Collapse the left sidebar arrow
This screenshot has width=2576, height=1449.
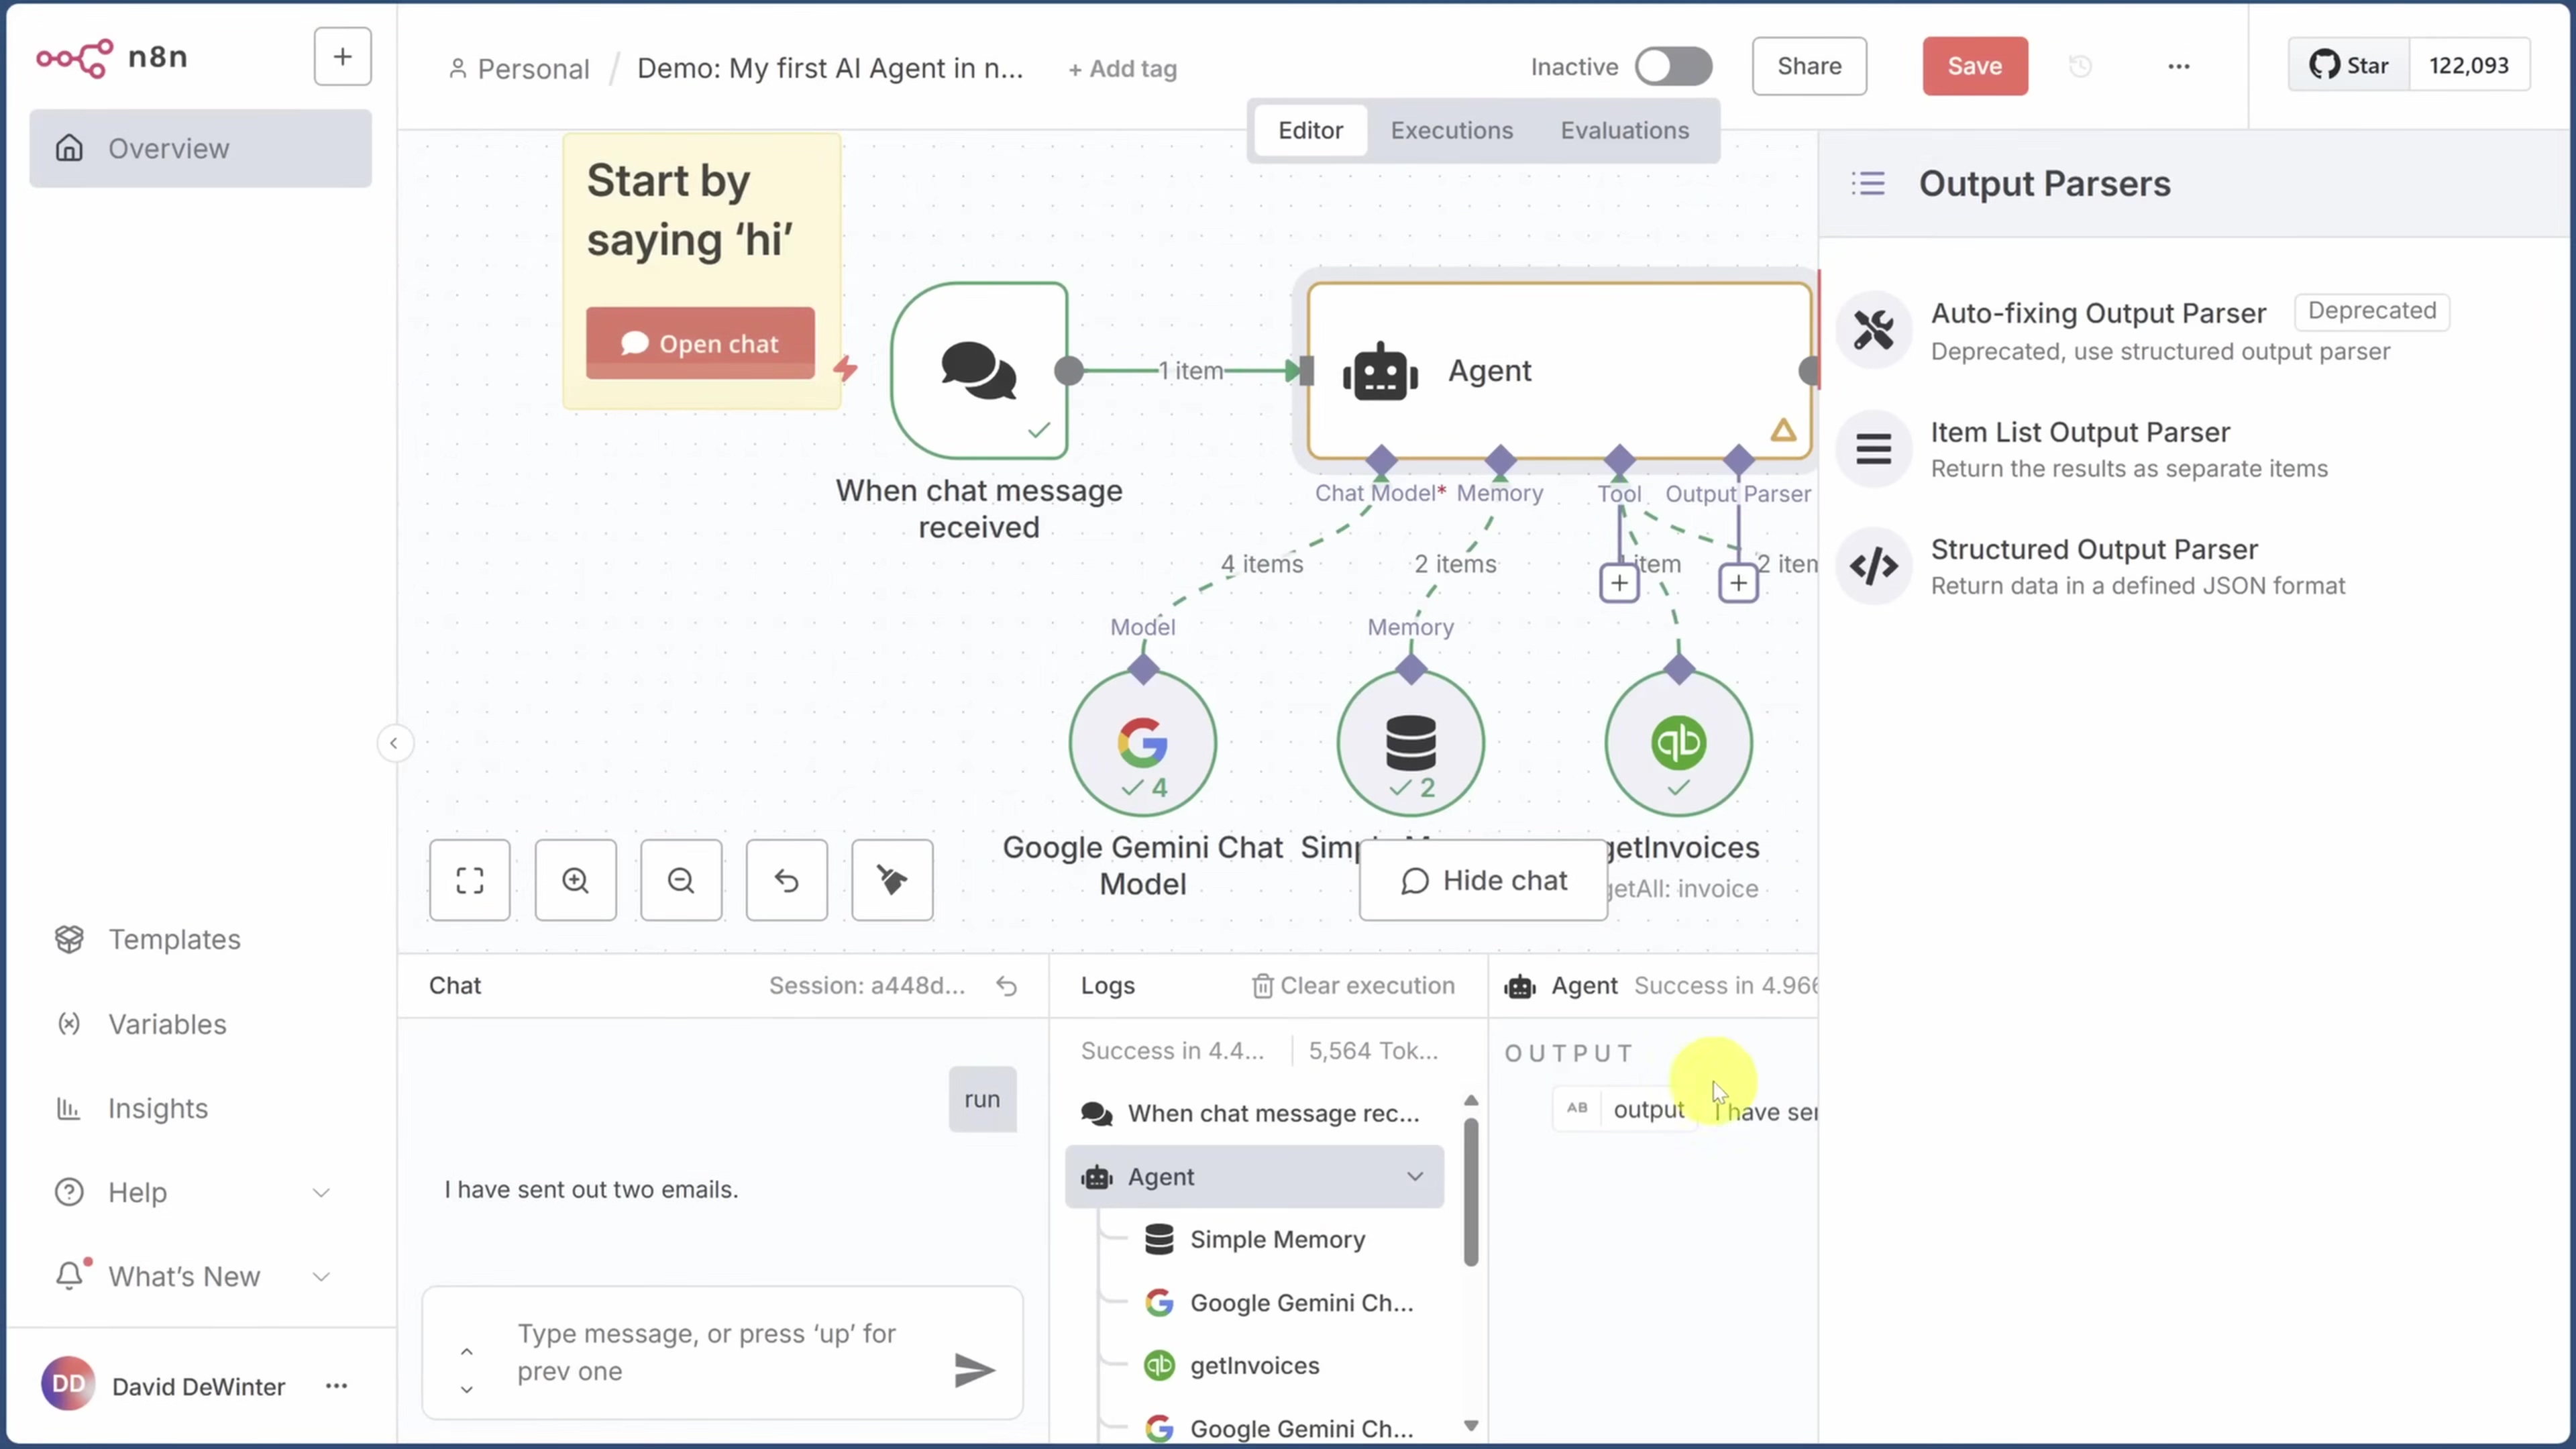coord(394,743)
